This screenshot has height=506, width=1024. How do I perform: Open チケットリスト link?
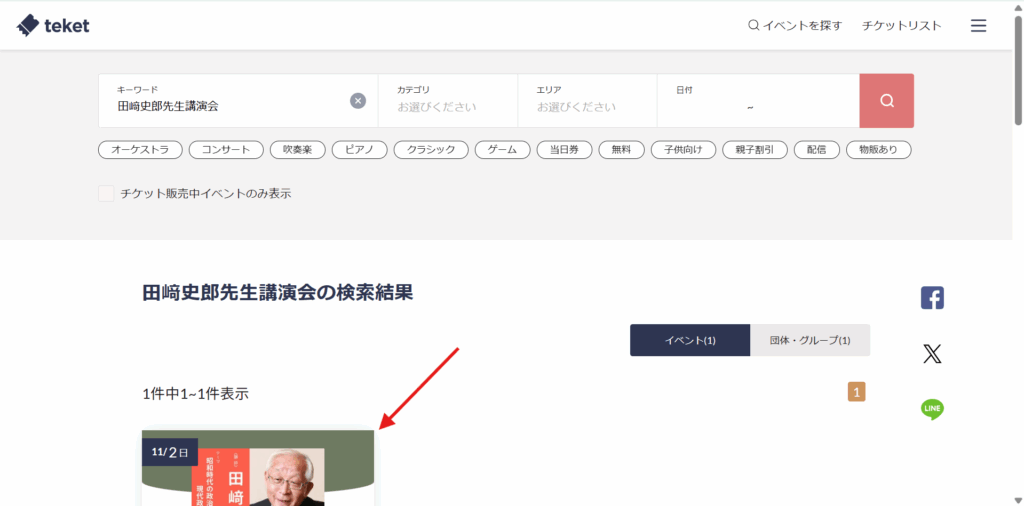902,26
